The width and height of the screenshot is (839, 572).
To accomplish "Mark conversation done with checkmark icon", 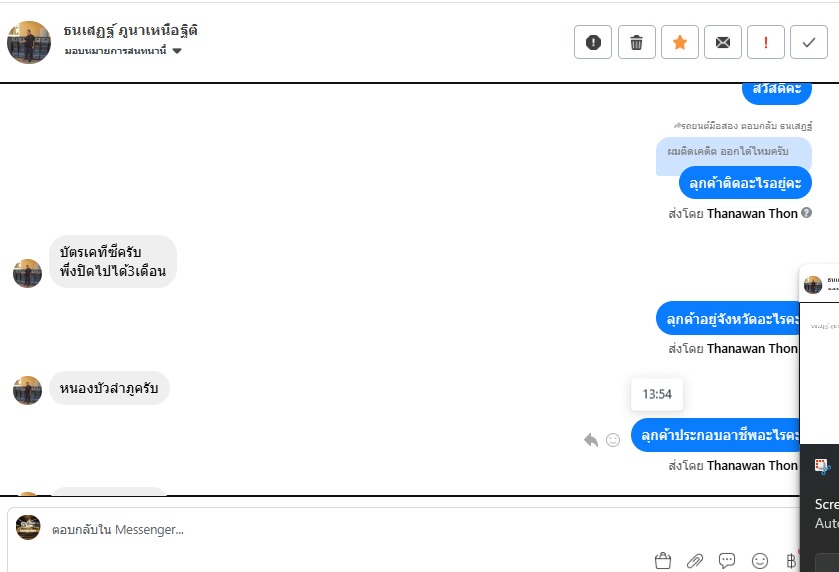I will (x=809, y=42).
